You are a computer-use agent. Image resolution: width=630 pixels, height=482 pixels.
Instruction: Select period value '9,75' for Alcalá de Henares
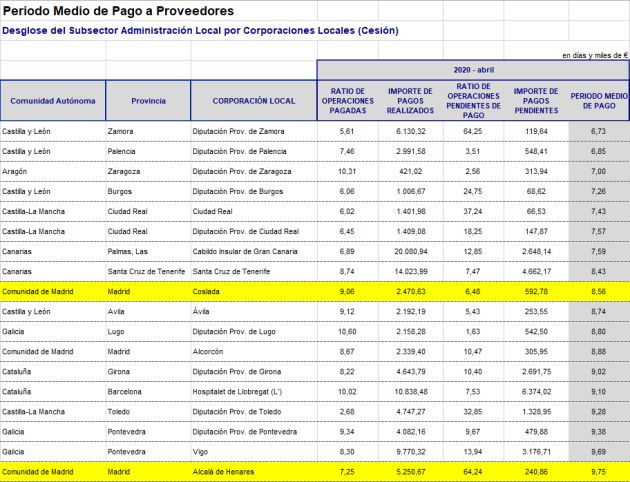coord(599,472)
